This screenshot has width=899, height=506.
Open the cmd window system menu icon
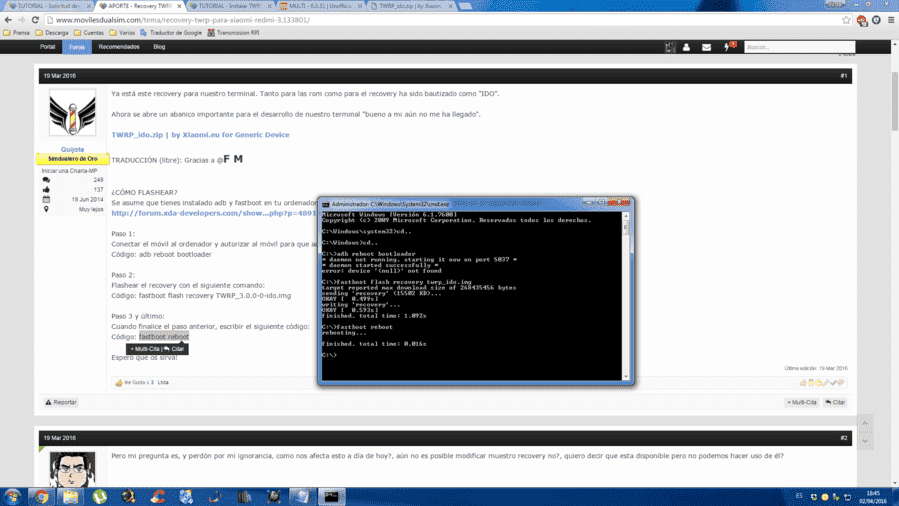[x=326, y=204]
